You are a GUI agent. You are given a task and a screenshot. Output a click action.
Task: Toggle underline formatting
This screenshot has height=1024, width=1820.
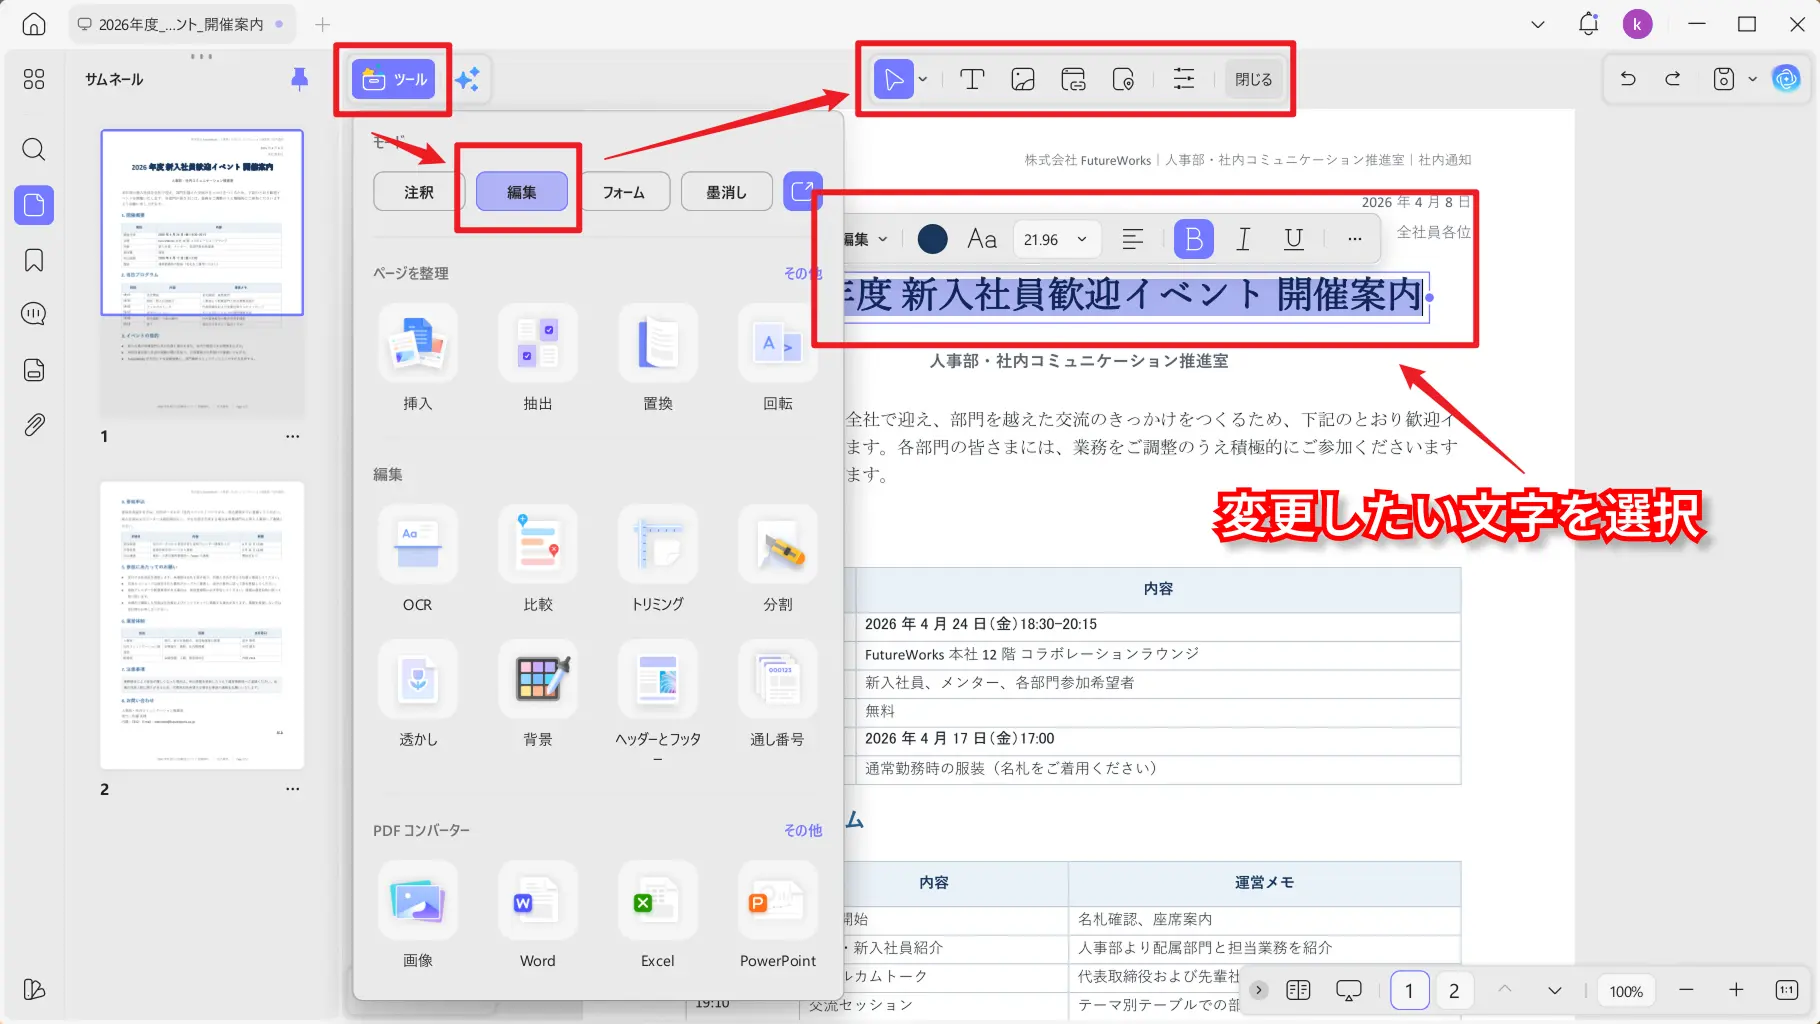click(x=1293, y=239)
